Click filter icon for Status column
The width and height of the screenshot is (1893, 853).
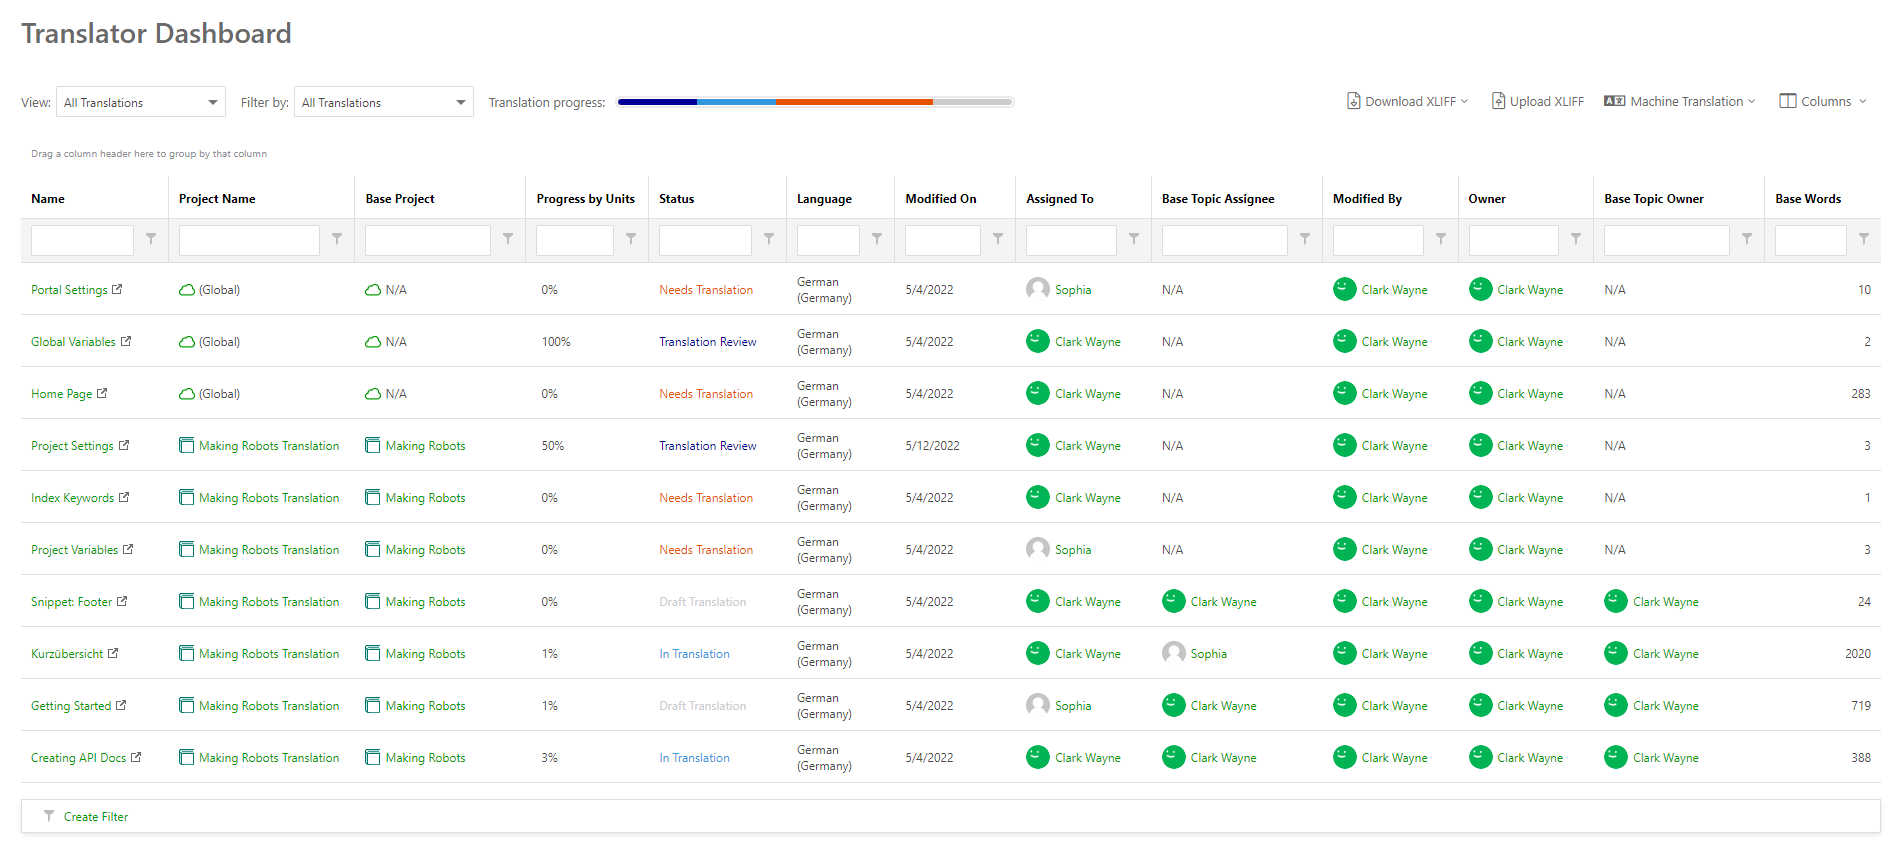pos(769,239)
